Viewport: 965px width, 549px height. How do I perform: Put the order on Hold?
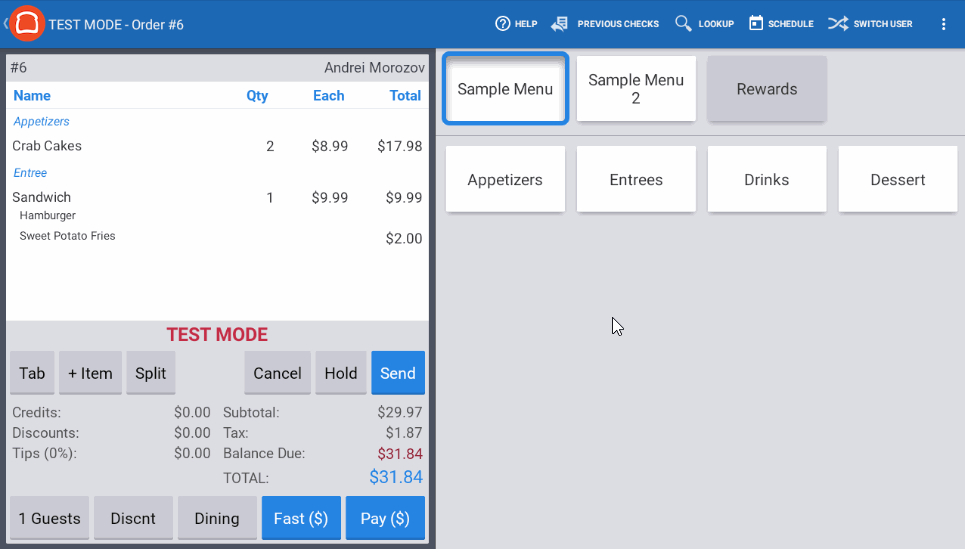tap(341, 373)
